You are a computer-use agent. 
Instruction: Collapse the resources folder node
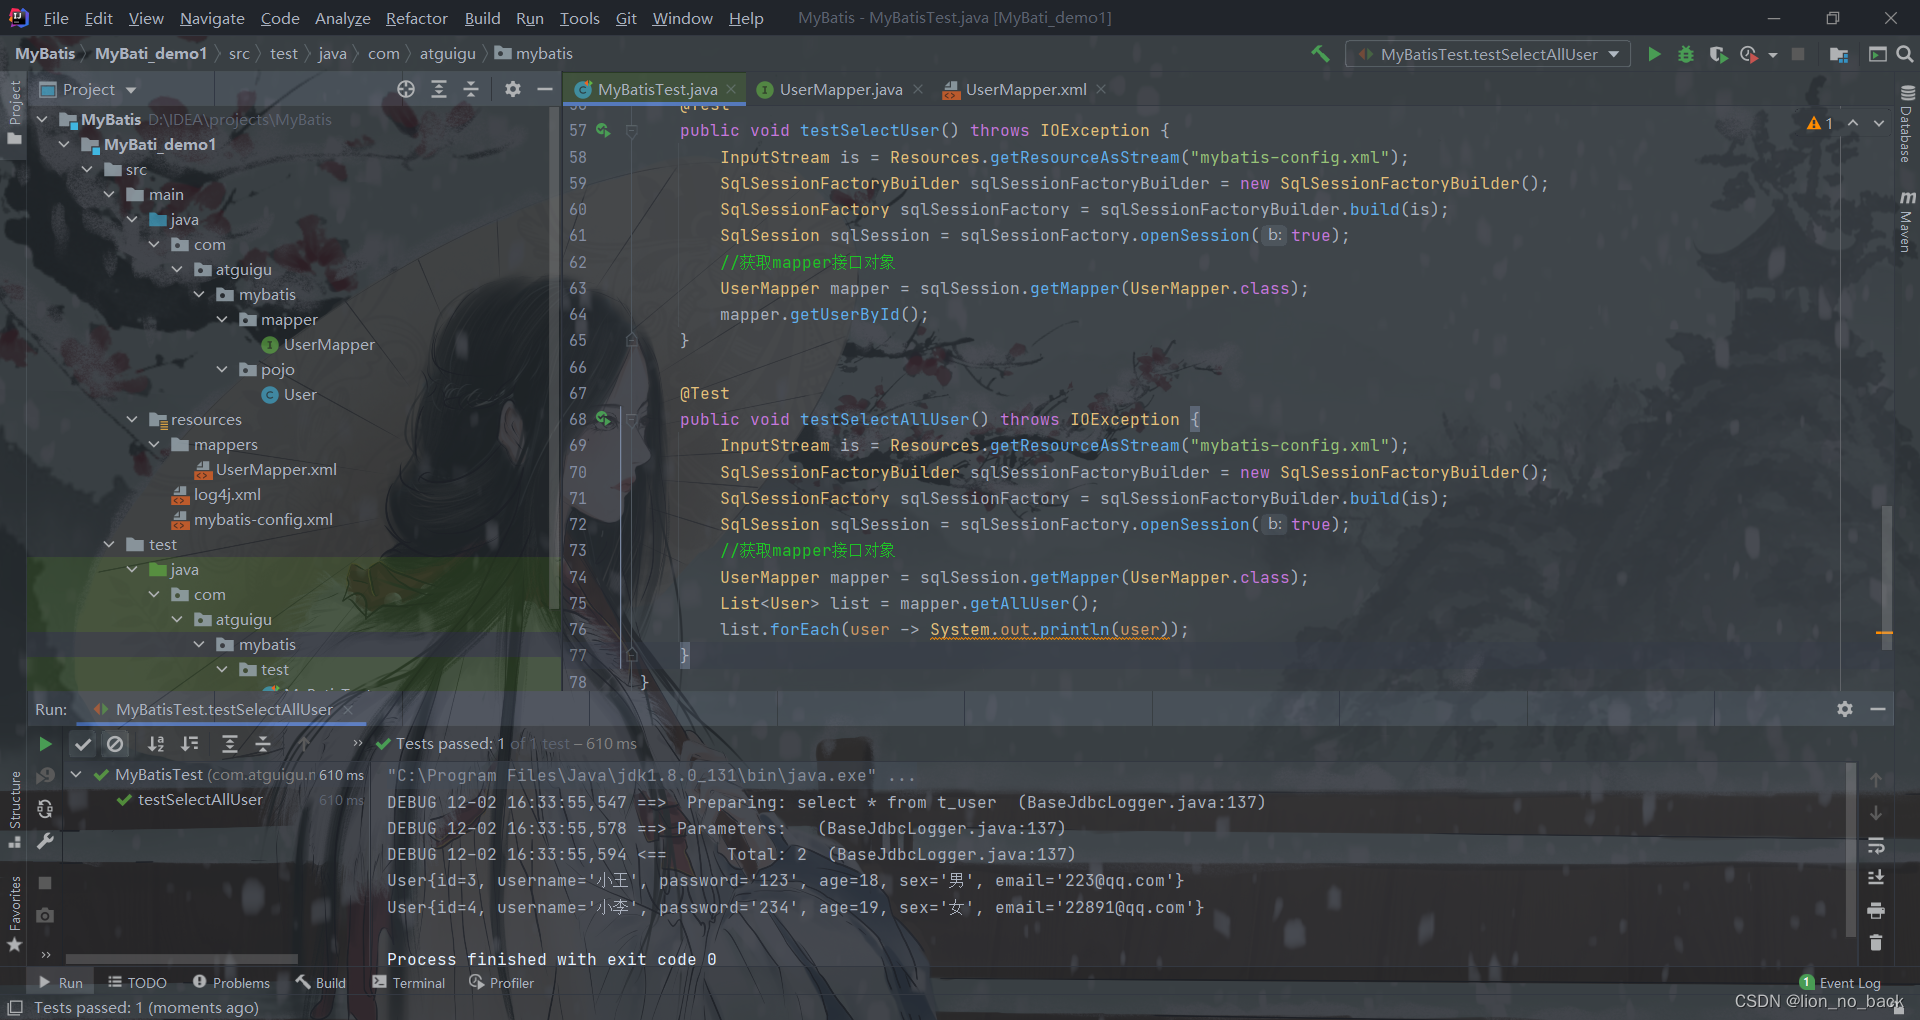(x=132, y=420)
